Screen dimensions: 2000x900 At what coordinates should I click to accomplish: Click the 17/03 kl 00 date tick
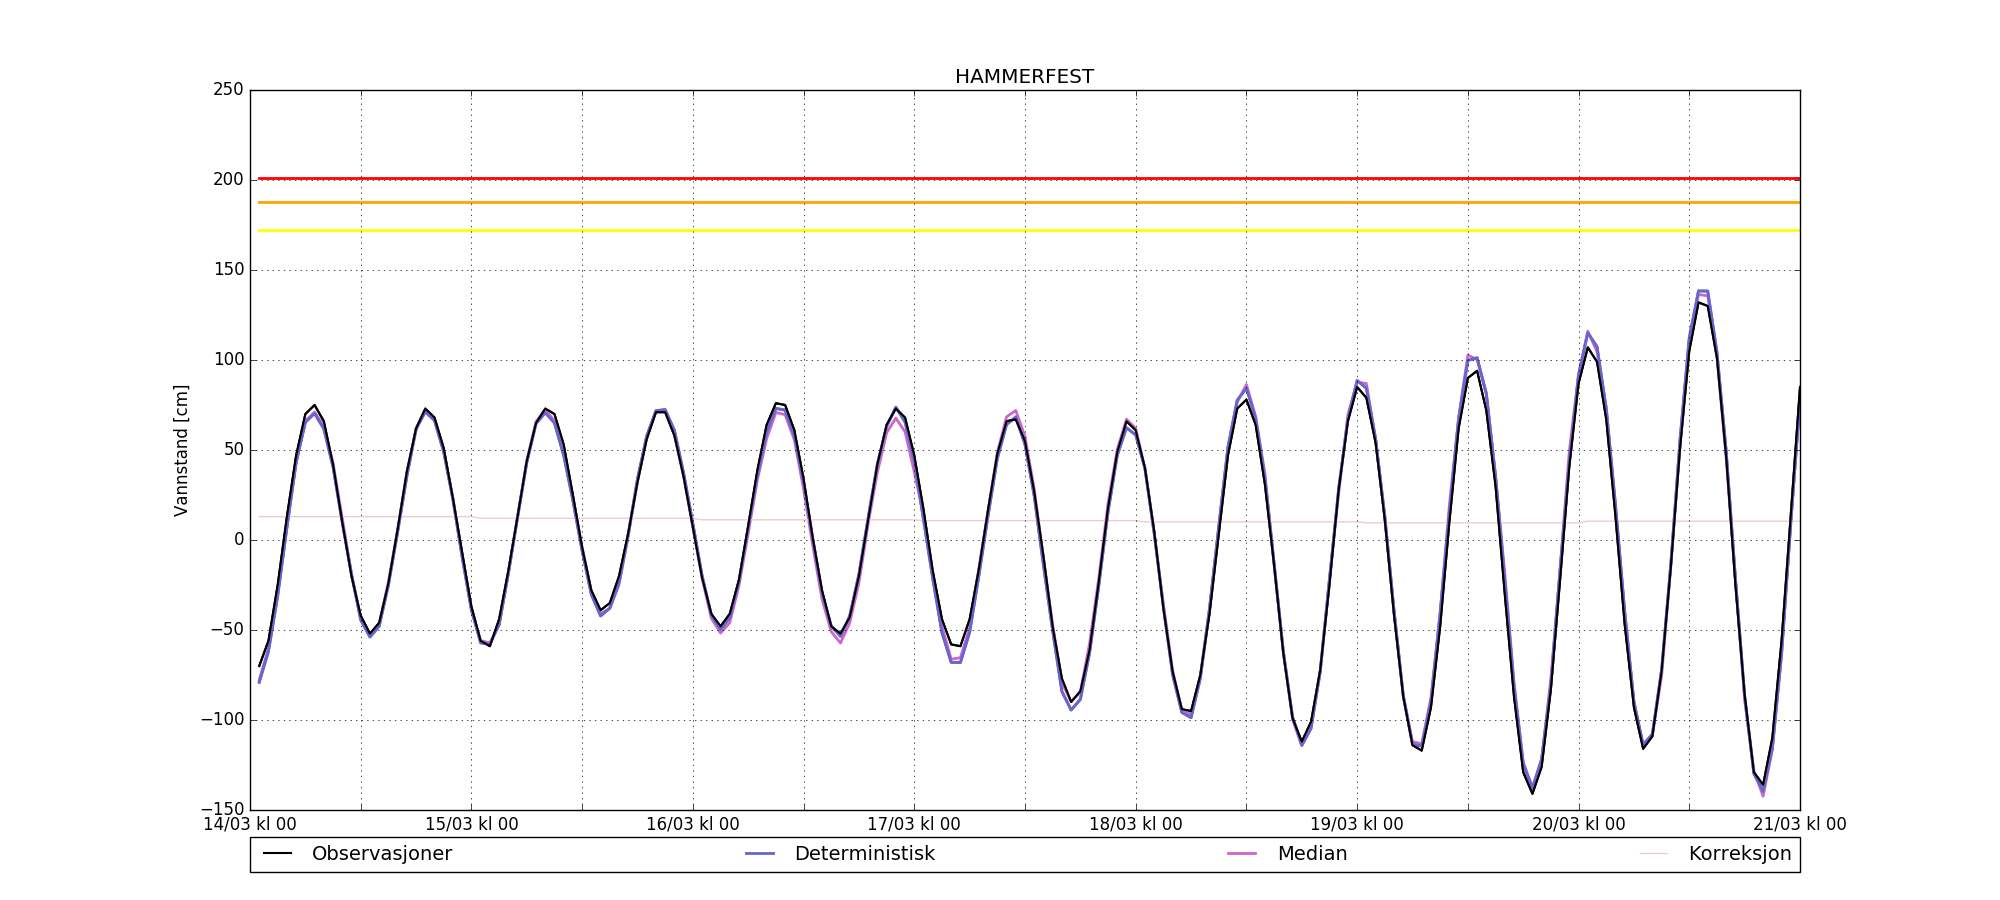[914, 825]
